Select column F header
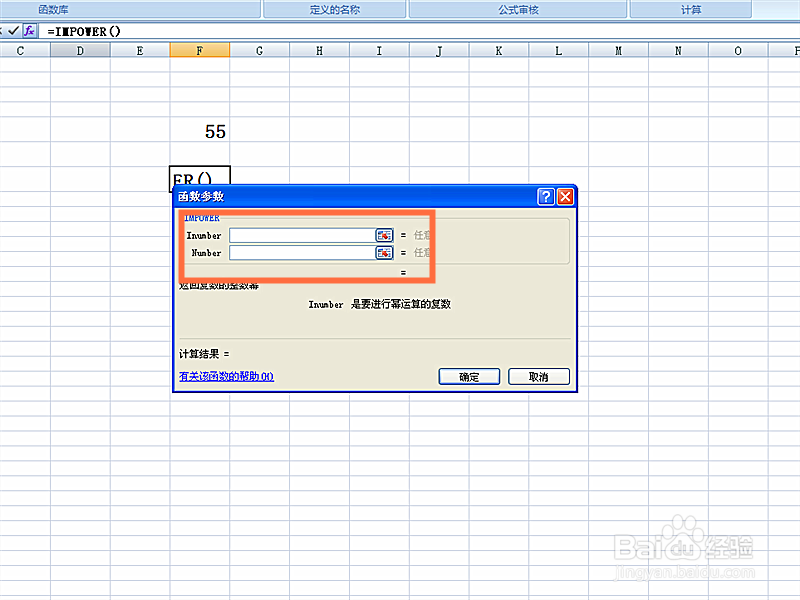This screenshot has width=800, height=600. [199, 51]
